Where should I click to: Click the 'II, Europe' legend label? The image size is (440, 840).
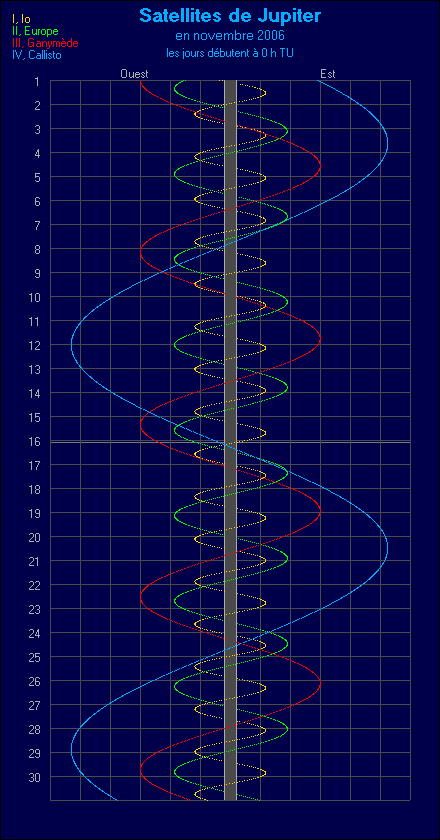pos(35,32)
